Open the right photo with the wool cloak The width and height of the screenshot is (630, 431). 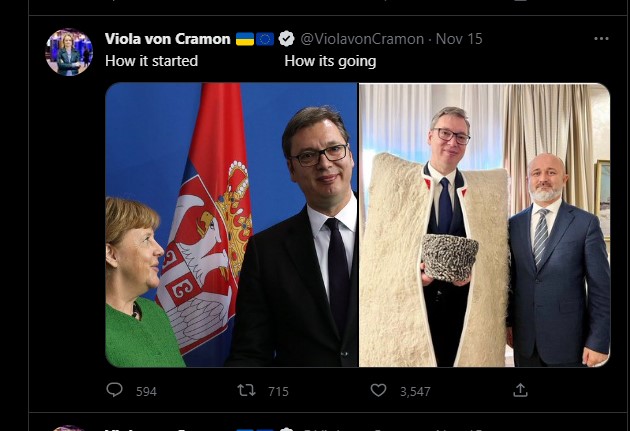[484, 224]
